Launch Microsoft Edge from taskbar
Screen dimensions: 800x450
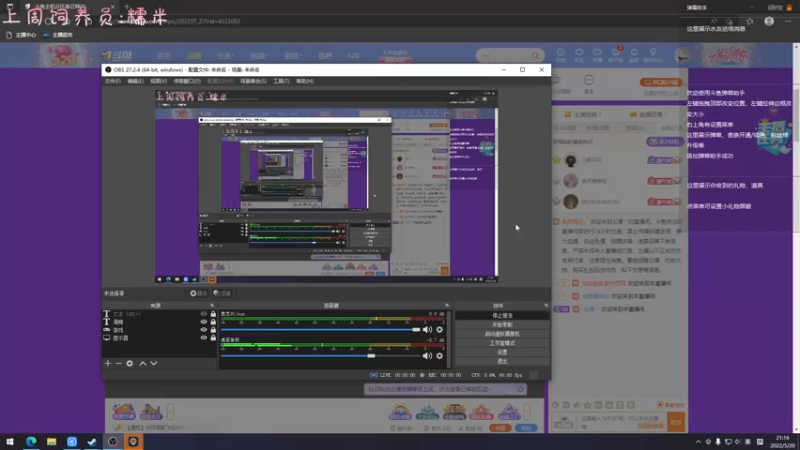(x=31, y=442)
